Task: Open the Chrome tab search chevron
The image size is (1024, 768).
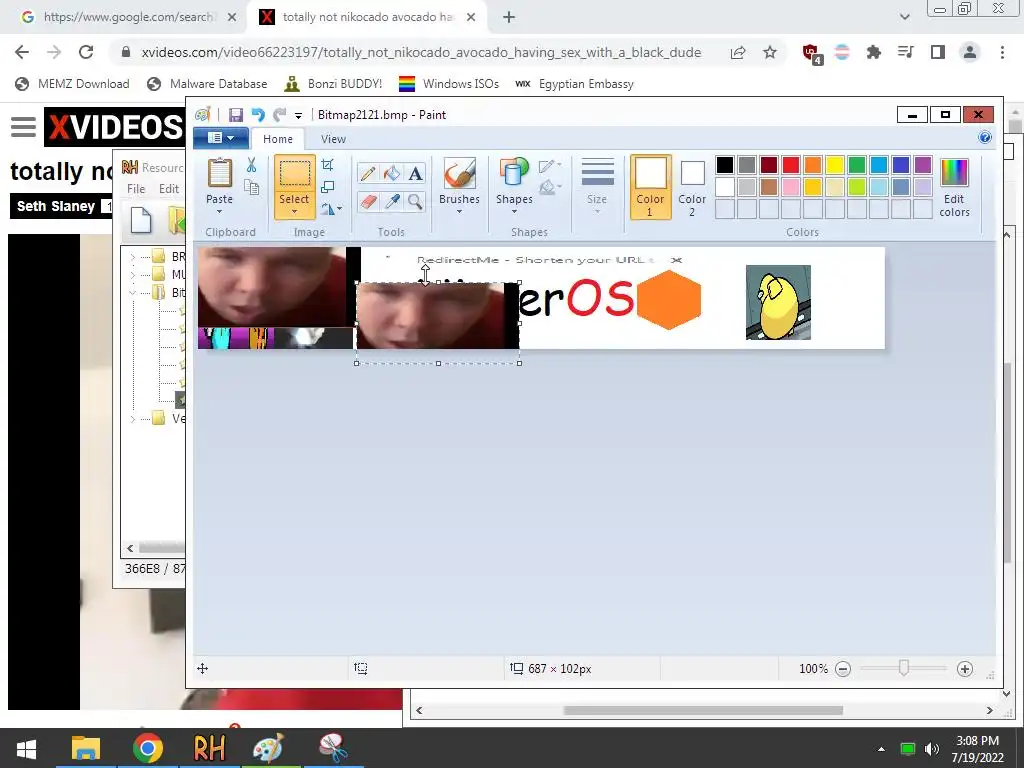Action: tap(904, 17)
